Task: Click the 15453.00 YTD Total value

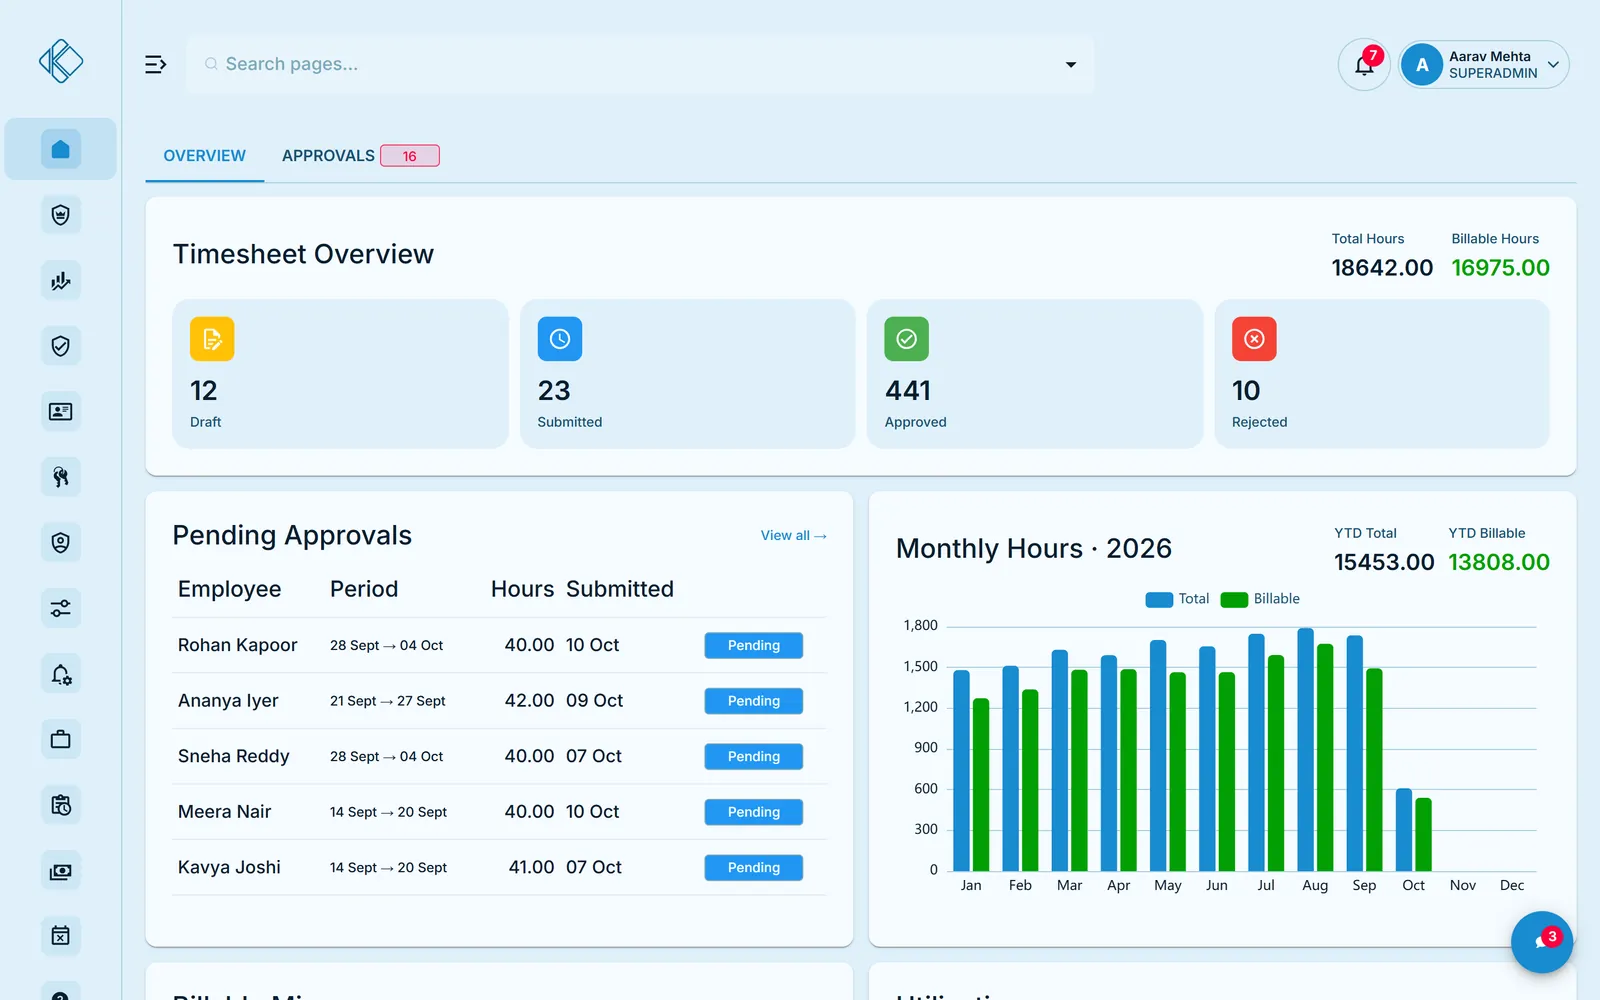Action: [x=1384, y=562]
